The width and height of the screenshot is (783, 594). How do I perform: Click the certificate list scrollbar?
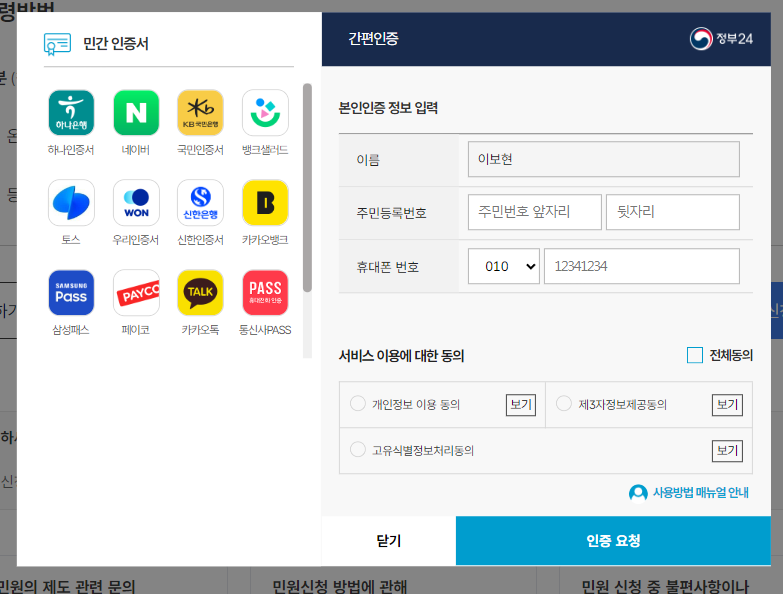307,188
